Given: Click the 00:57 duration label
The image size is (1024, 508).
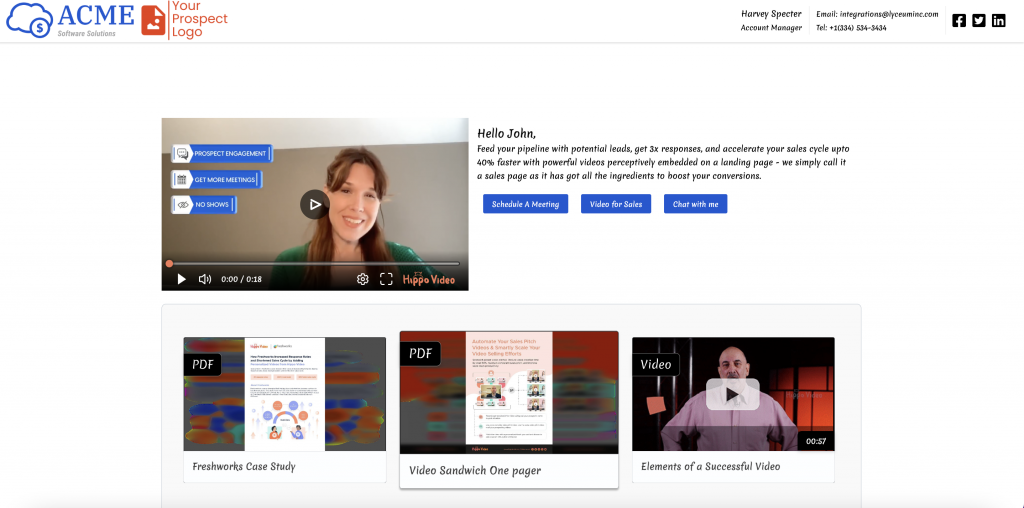Looking at the screenshot, I should click(x=816, y=441).
